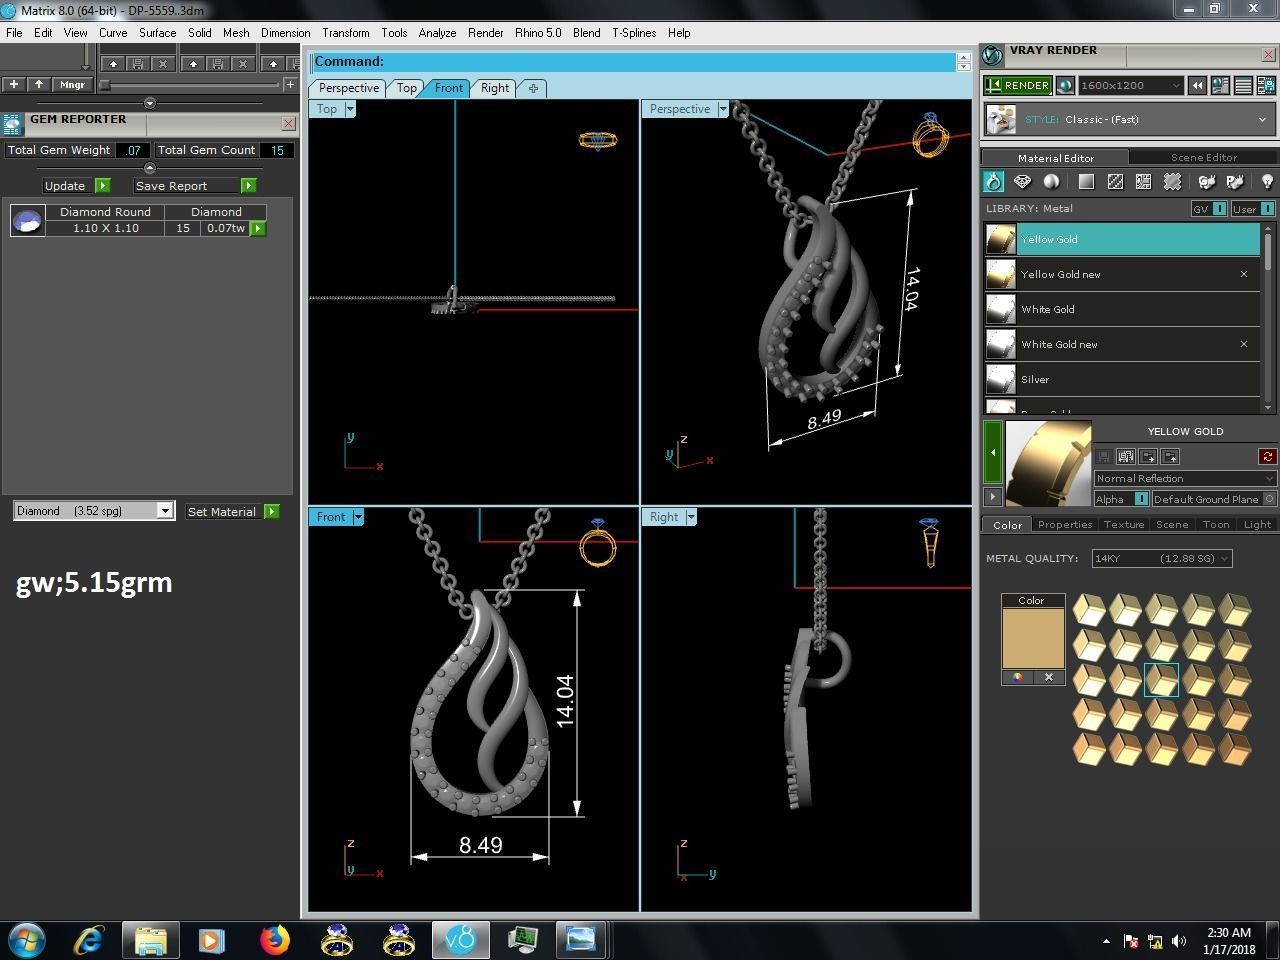This screenshot has height=960, width=1280.
Task: Toggle the GV library switch
Action: (1209, 209)
